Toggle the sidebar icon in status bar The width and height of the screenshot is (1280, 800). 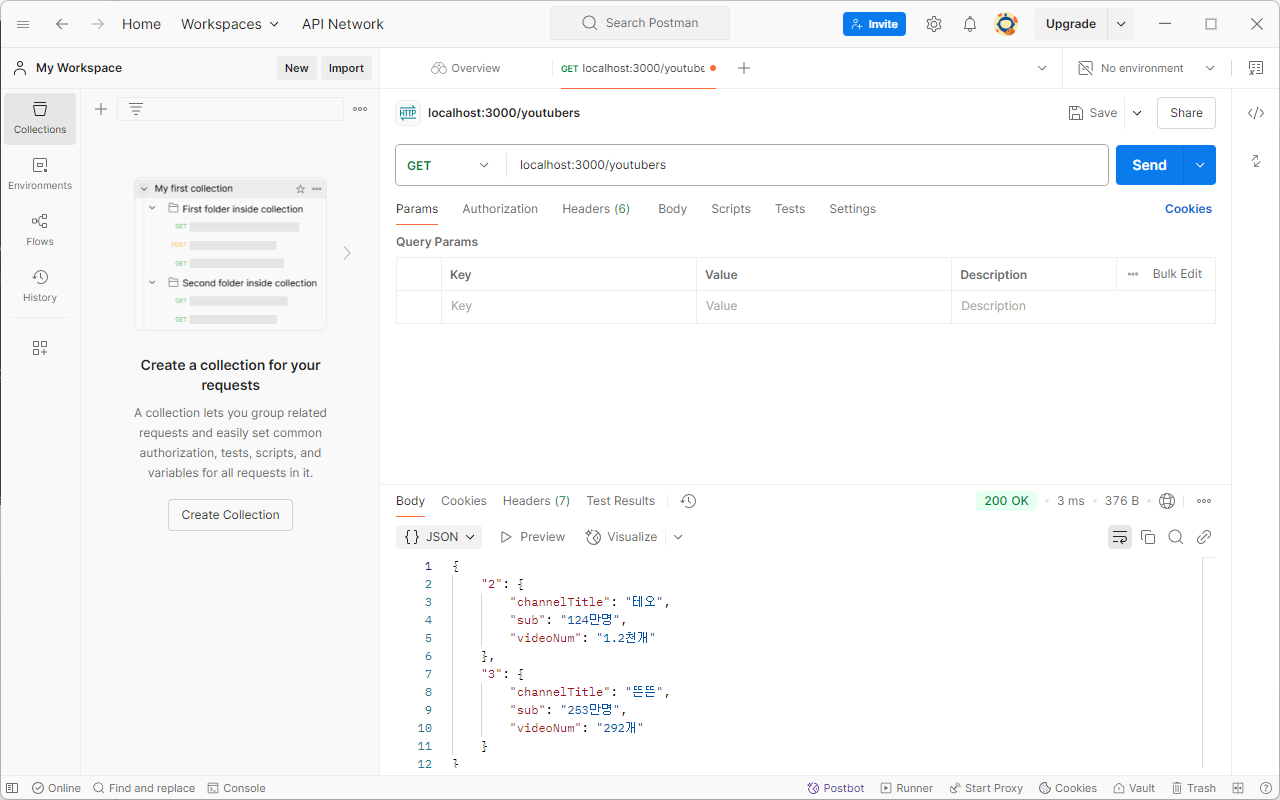click(12, 788)
